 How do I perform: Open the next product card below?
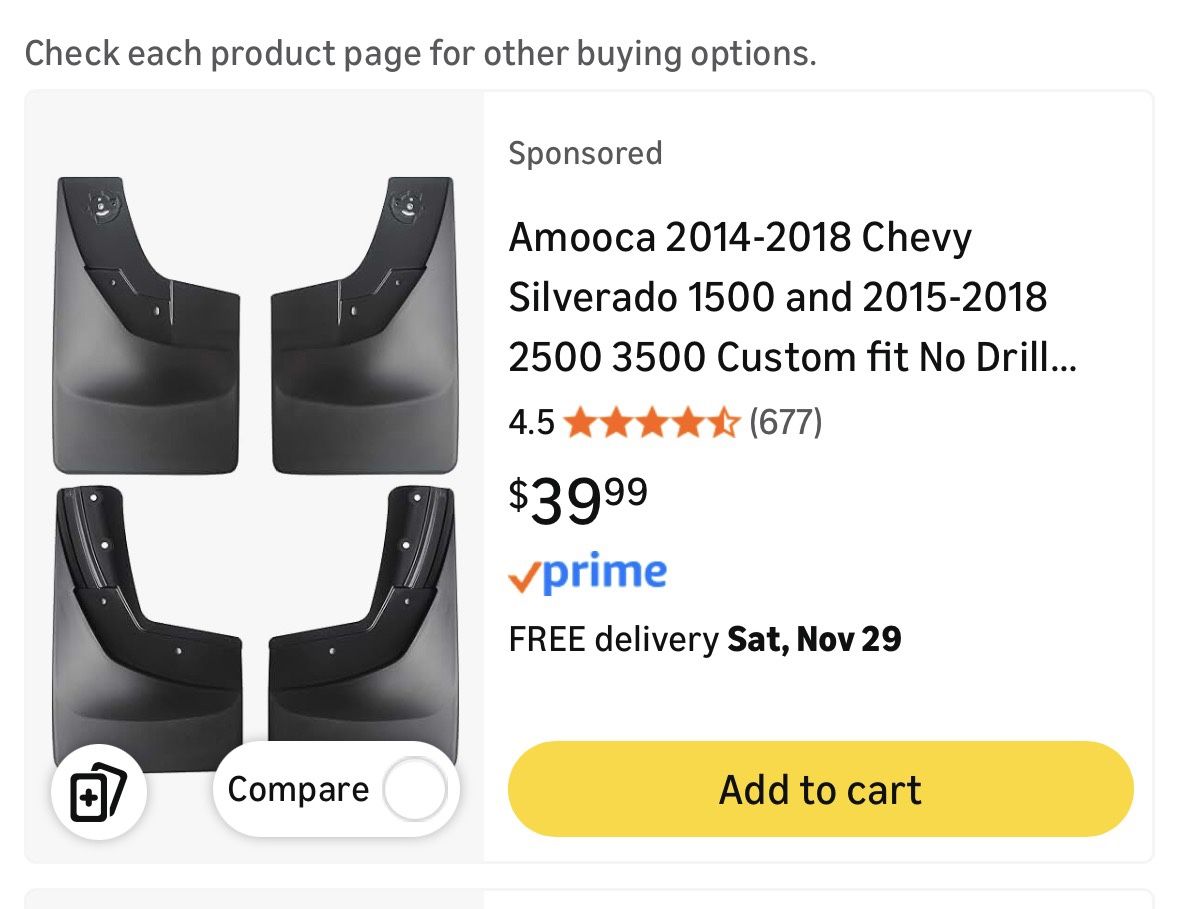click(x=589, y=899)
